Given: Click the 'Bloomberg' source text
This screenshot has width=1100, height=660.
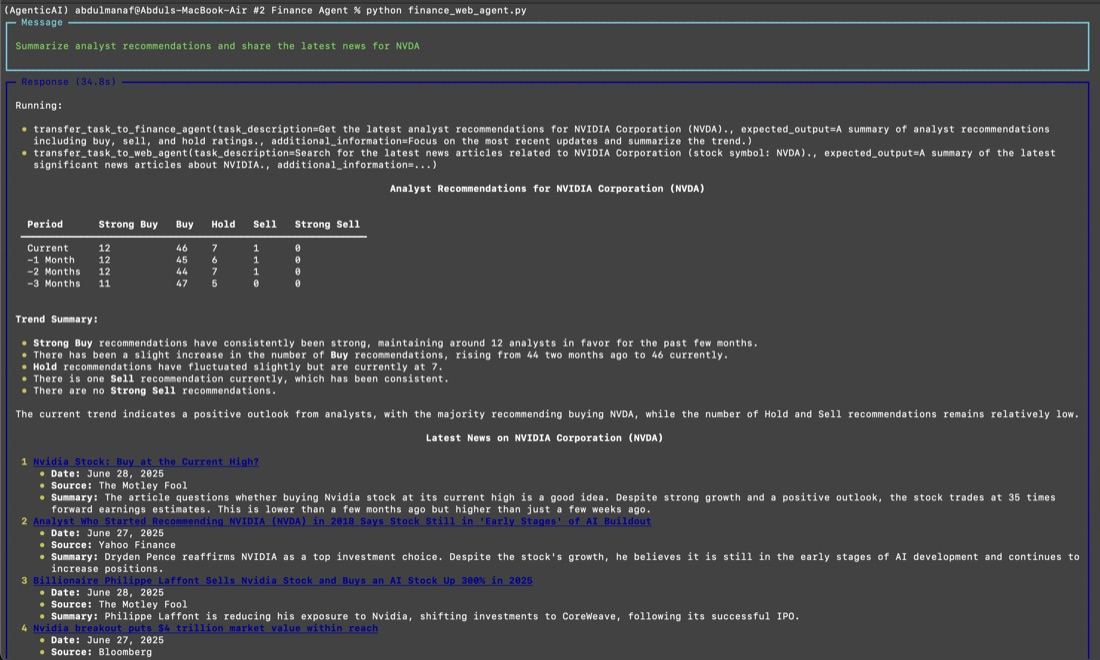Looking at the screenshot, I should [125, 652].
